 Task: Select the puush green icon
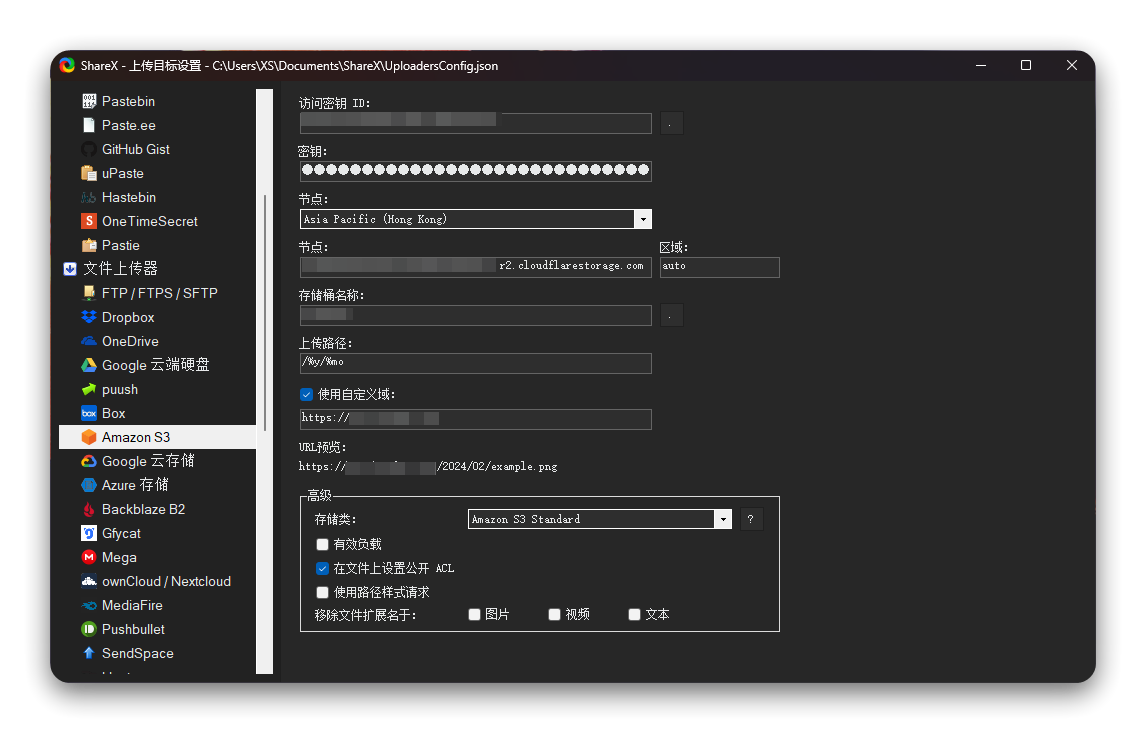coord(89,389)
